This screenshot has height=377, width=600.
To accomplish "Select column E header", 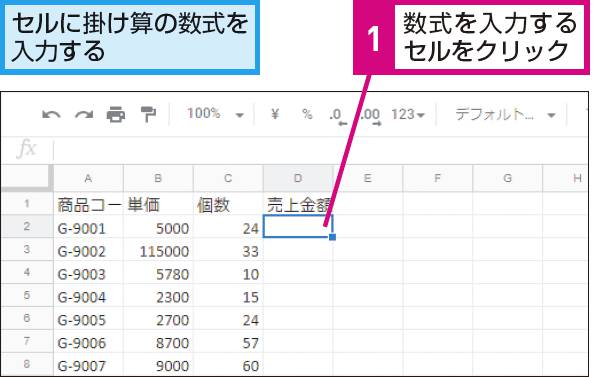I will (x=368, y=178).
